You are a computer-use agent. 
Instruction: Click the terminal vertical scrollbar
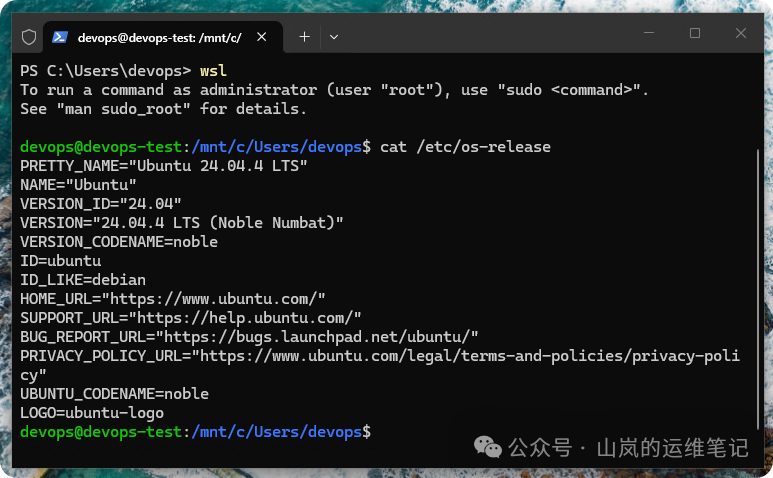758,290
